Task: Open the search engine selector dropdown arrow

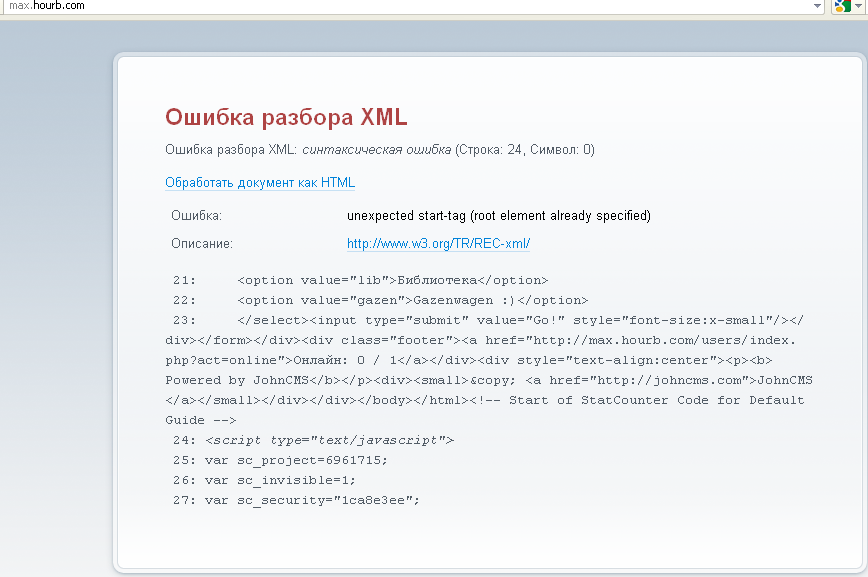Action: tap(858, 6)
